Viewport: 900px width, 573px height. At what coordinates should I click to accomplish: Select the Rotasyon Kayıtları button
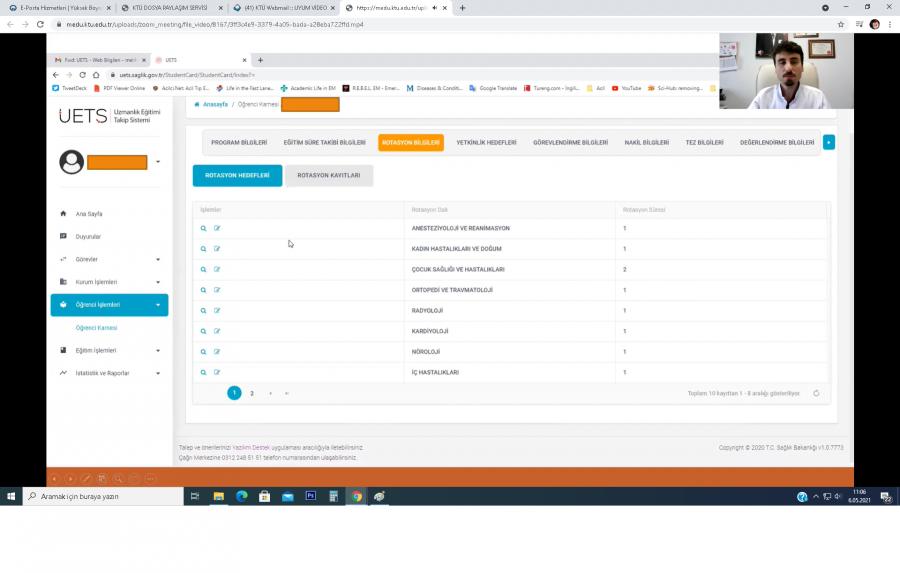coord(328,176)
